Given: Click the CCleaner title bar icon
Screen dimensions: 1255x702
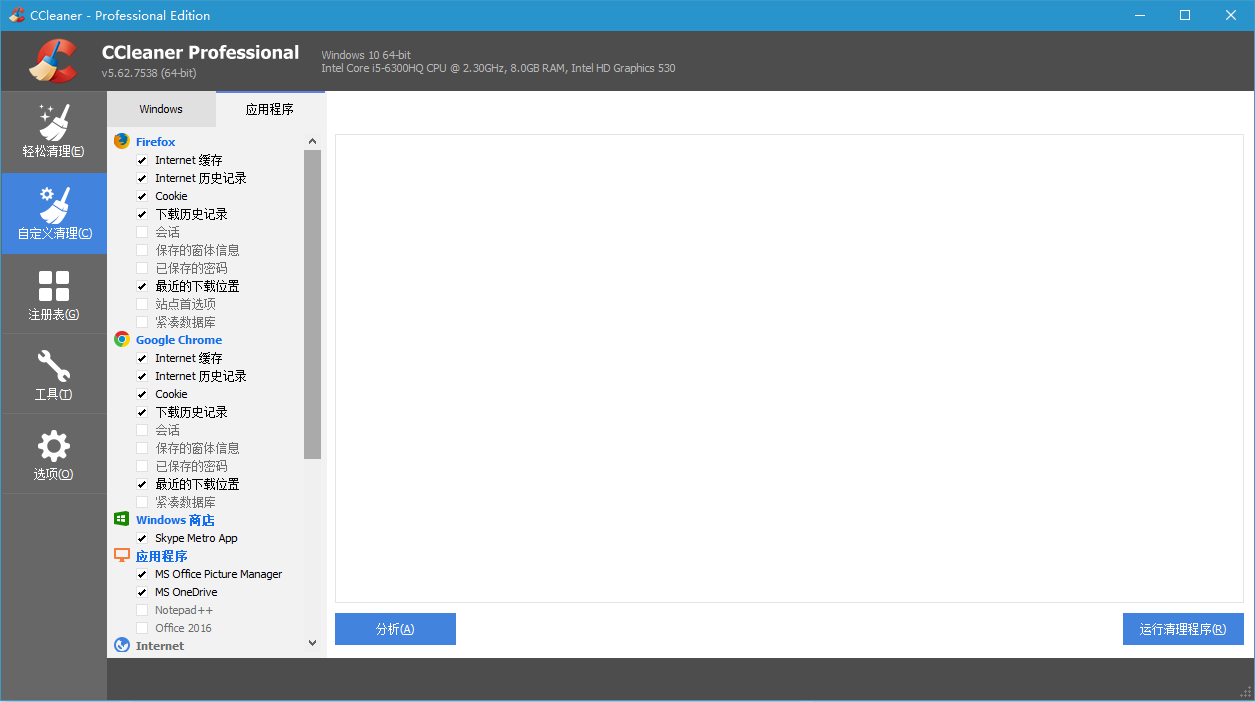Looking at the screenshot, I should [x=16, y=15].
